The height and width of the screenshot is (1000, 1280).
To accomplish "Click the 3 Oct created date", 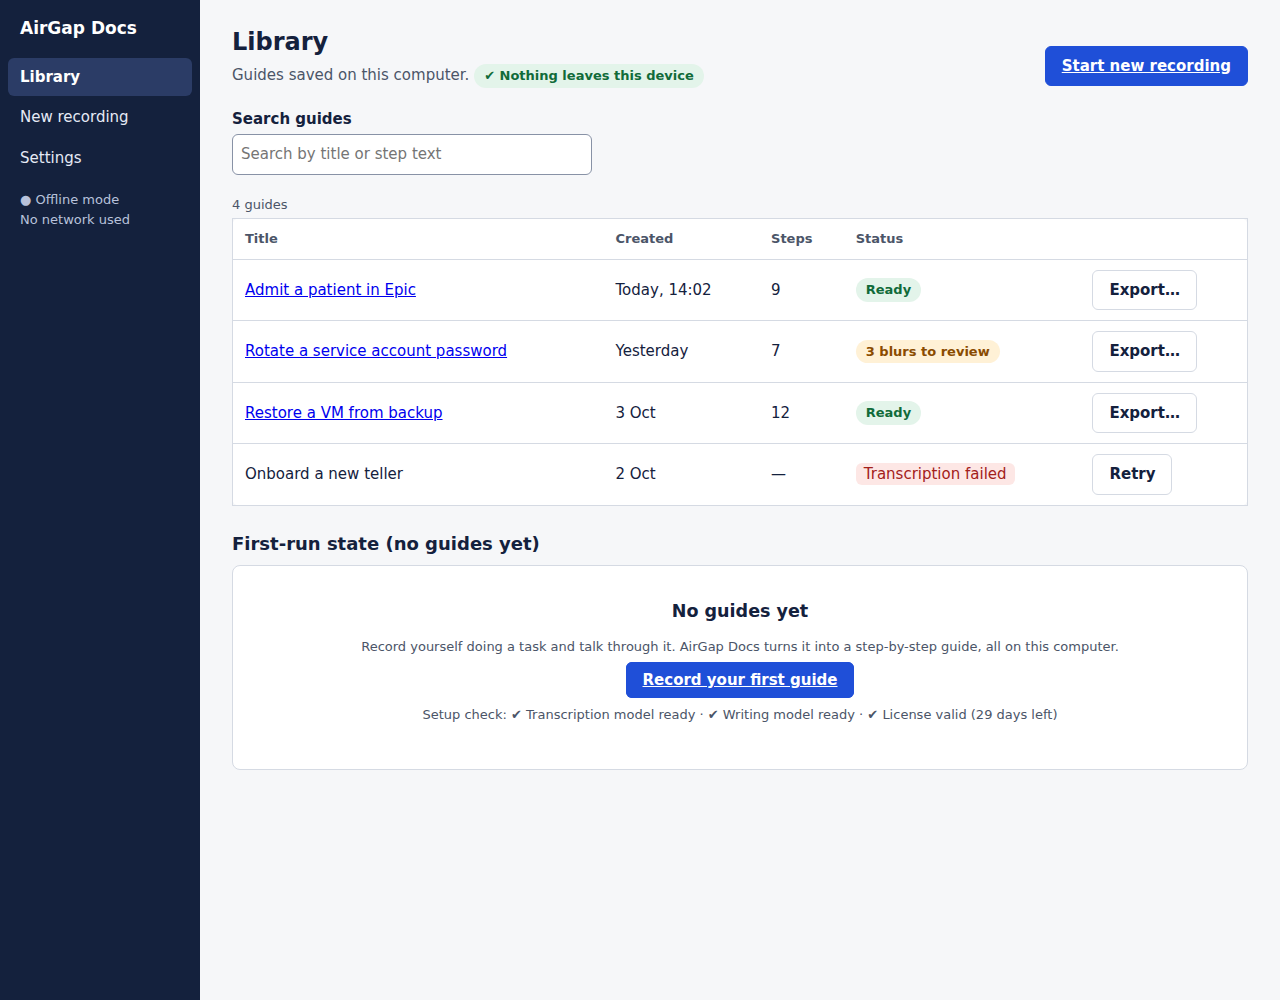I will pyautogui.click(x=635, y=413).
